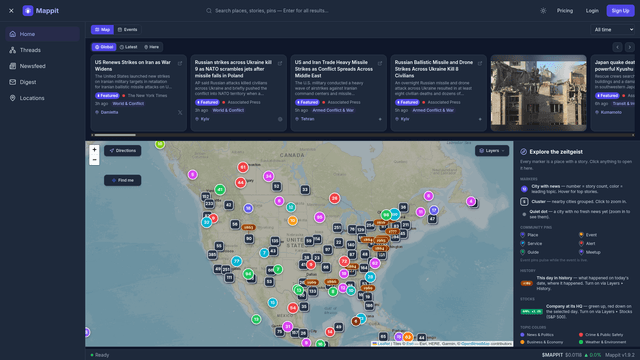Expand the 233 cluster marker
The image size is (640, 360).
coord(209,204)
